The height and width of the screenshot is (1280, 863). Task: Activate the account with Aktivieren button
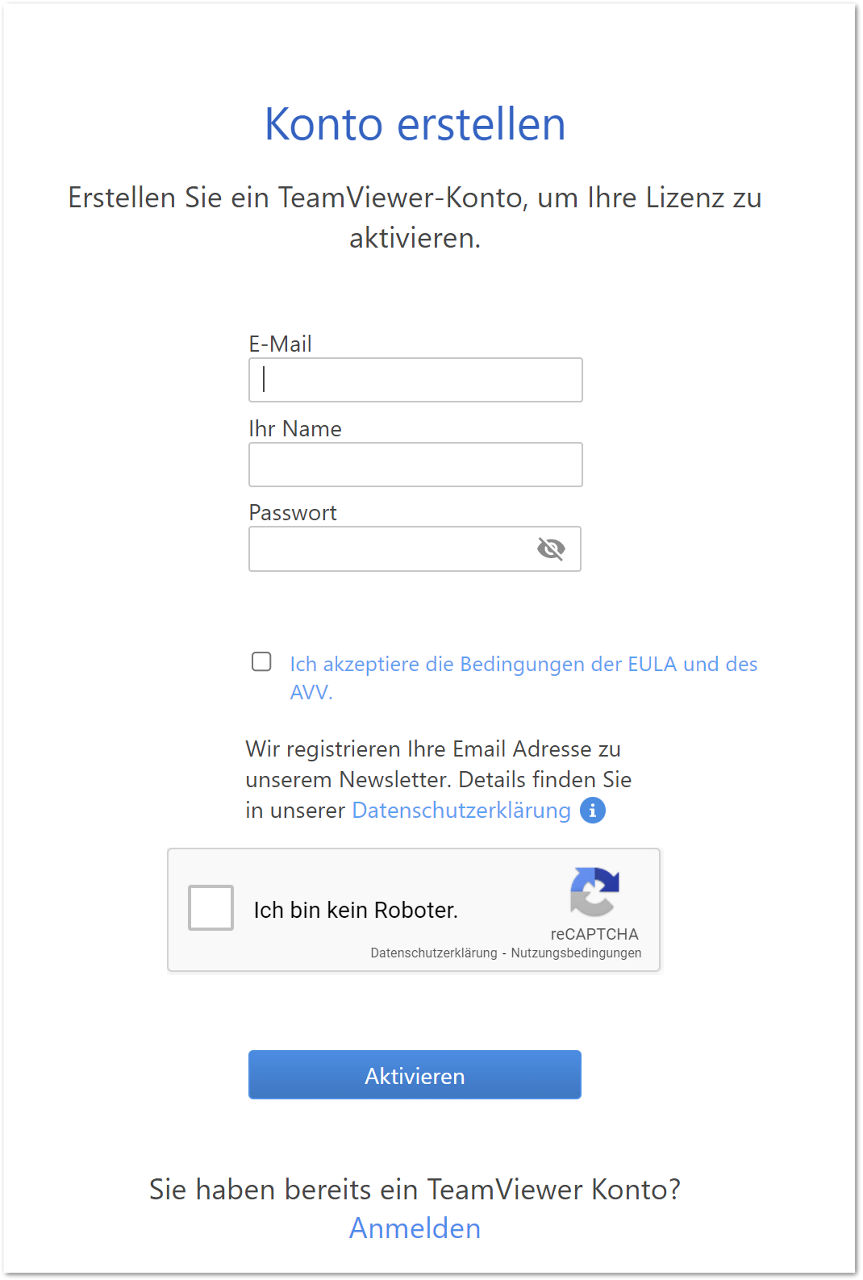415,1075
